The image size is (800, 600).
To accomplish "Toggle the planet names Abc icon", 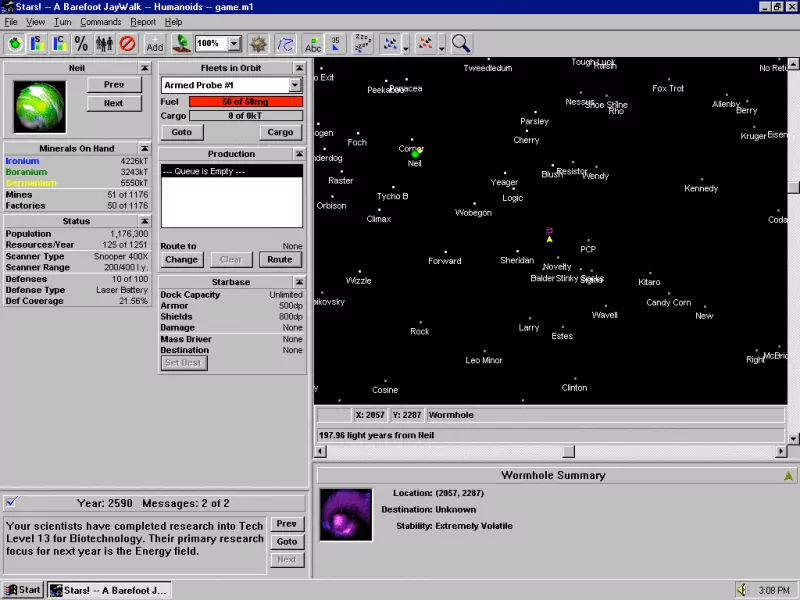I will tap(313, 44).
